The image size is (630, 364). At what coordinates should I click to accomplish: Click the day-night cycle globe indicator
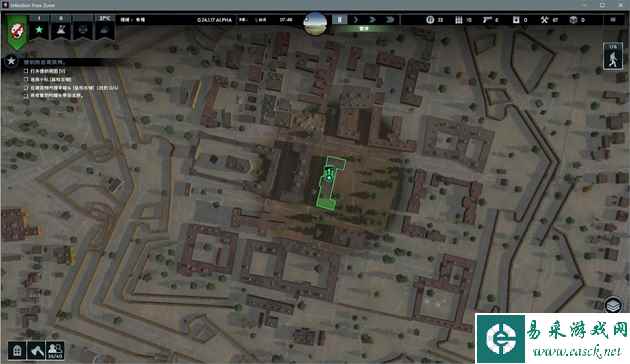pos(315,23)
